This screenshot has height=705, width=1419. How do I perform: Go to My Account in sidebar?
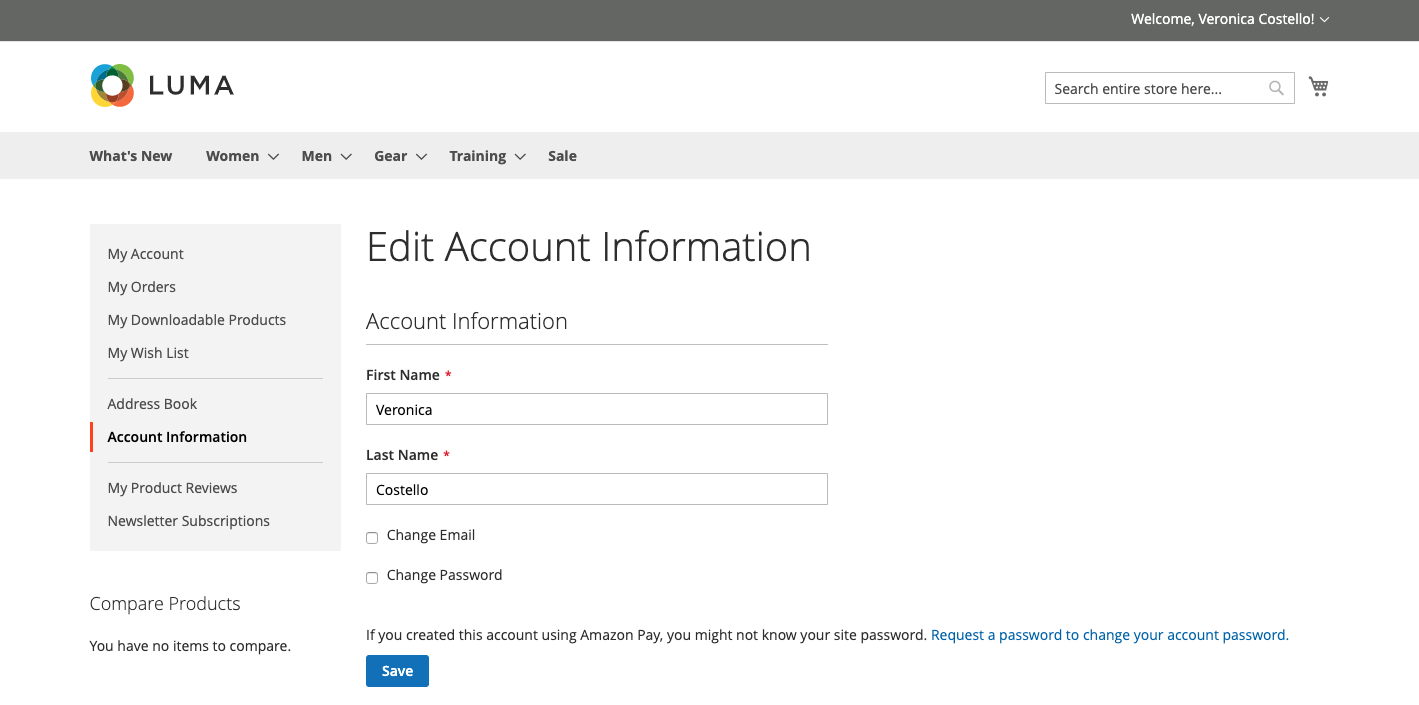pyautogui.click(x=146, y=254)
